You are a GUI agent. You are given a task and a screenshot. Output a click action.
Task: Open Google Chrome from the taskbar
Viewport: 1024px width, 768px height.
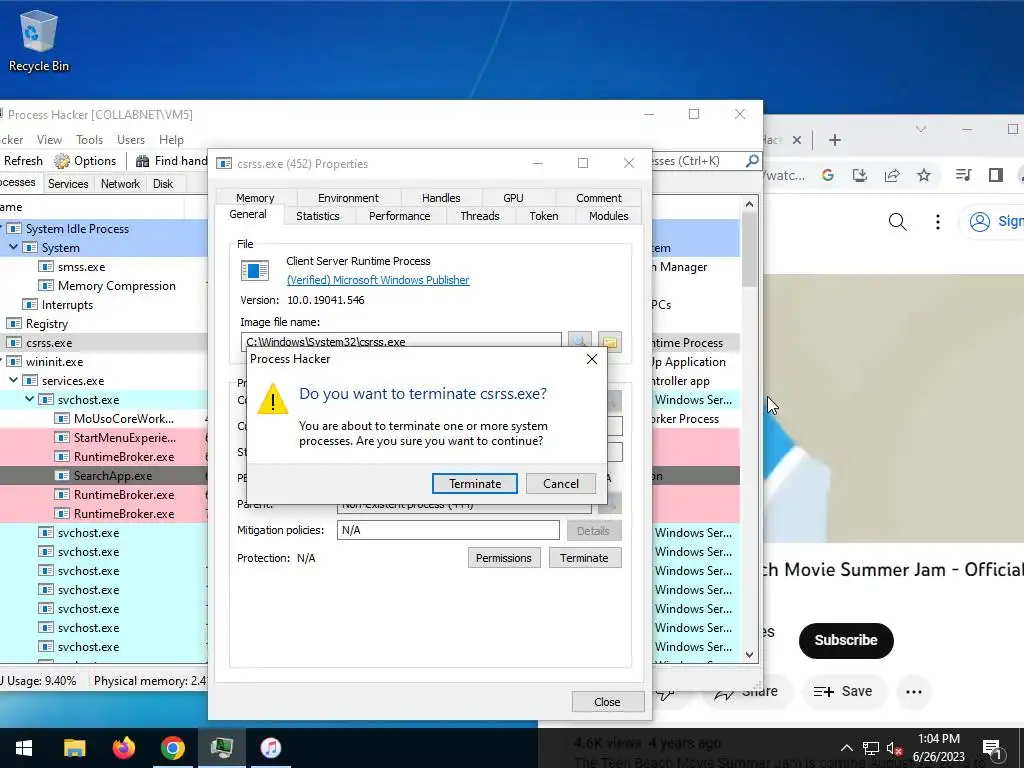(x=172, y=748)
